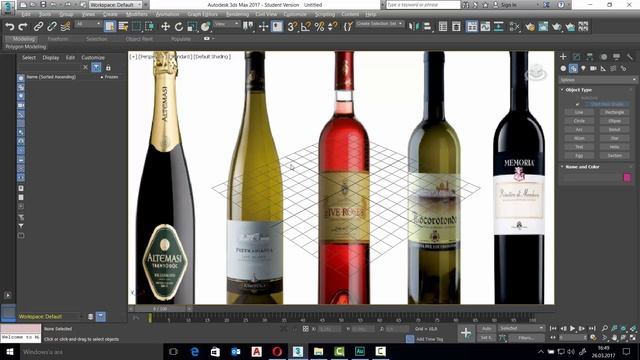Open the Selected key filter dropdown
The width and height of the screenshot is (640, 360).
521,328
